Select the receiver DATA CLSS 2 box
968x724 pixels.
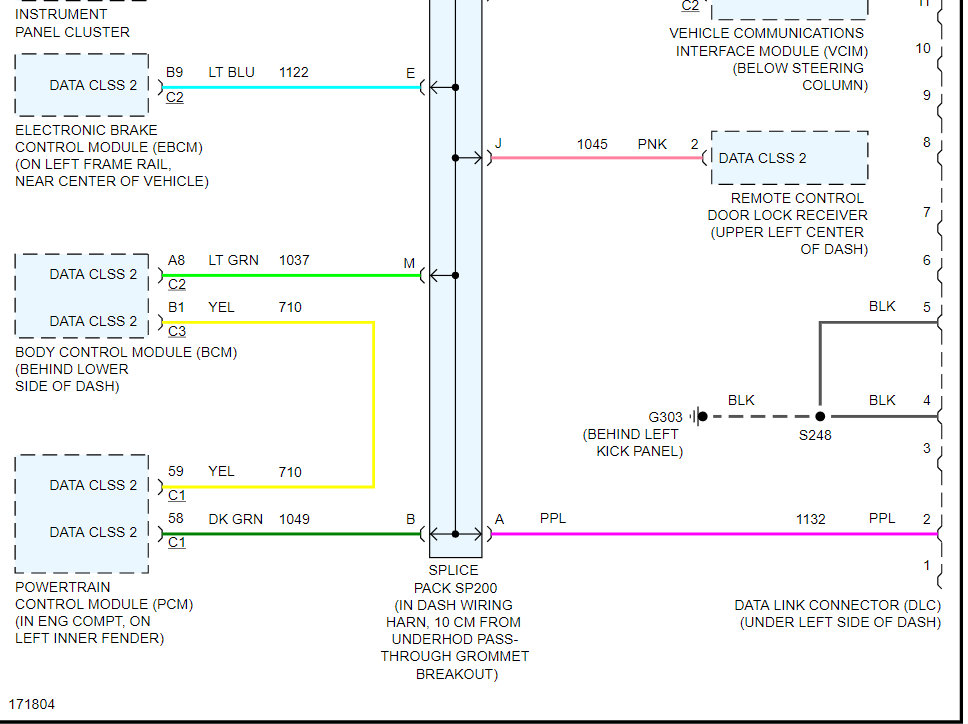point(790,158)
